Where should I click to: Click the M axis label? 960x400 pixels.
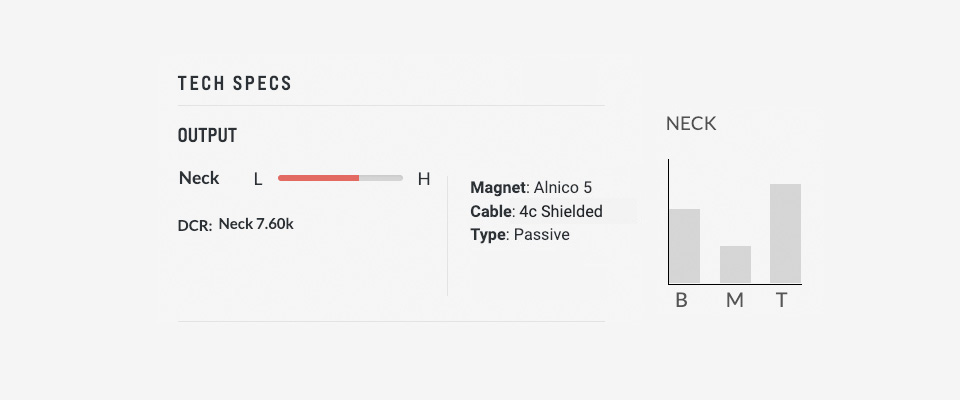pos(735,301)
